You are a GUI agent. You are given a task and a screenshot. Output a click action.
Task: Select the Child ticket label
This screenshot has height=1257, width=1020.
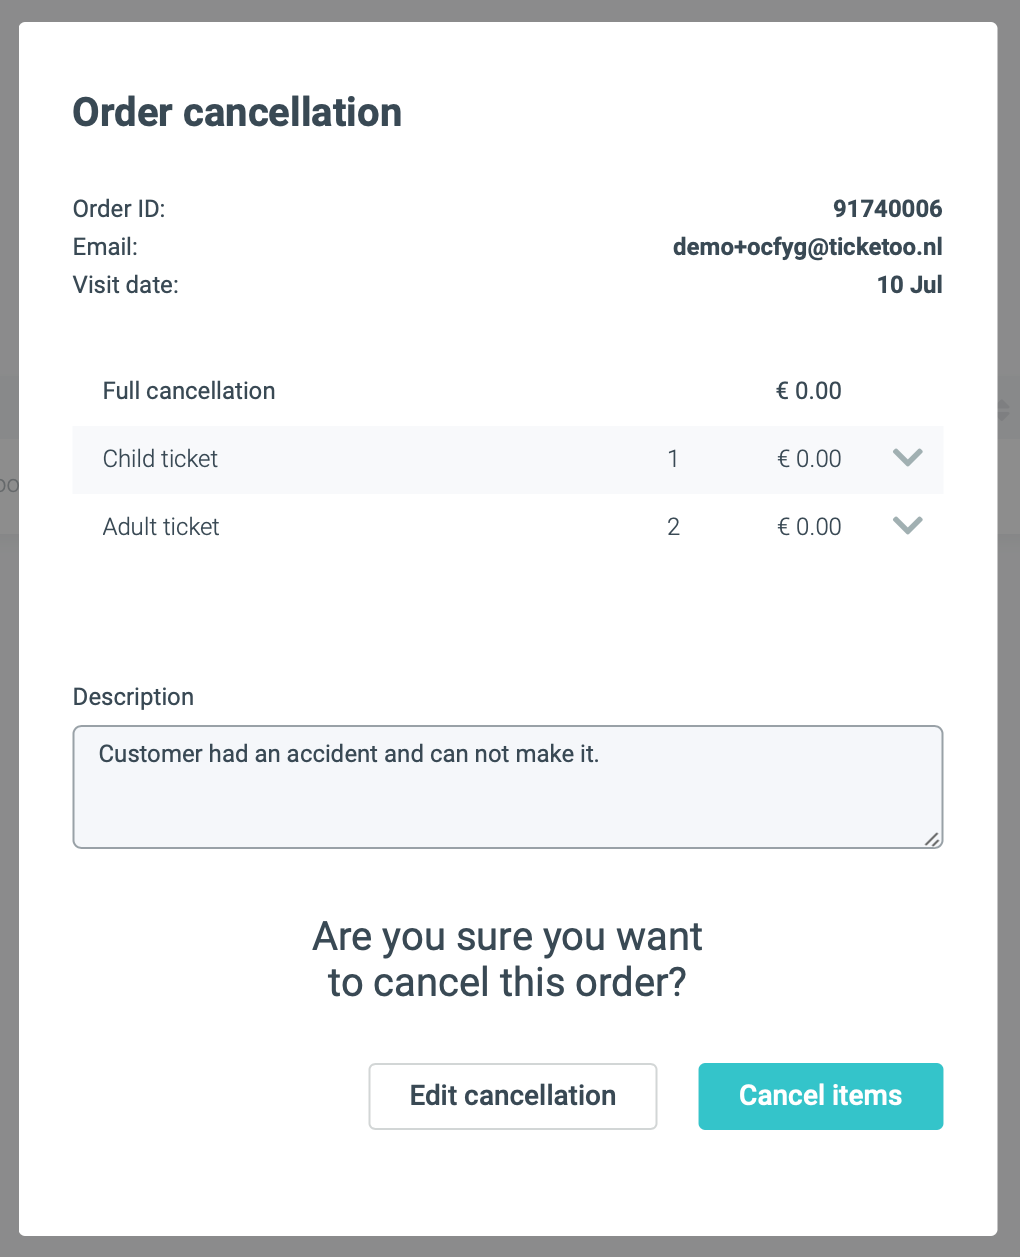click(x=160, y=459)
